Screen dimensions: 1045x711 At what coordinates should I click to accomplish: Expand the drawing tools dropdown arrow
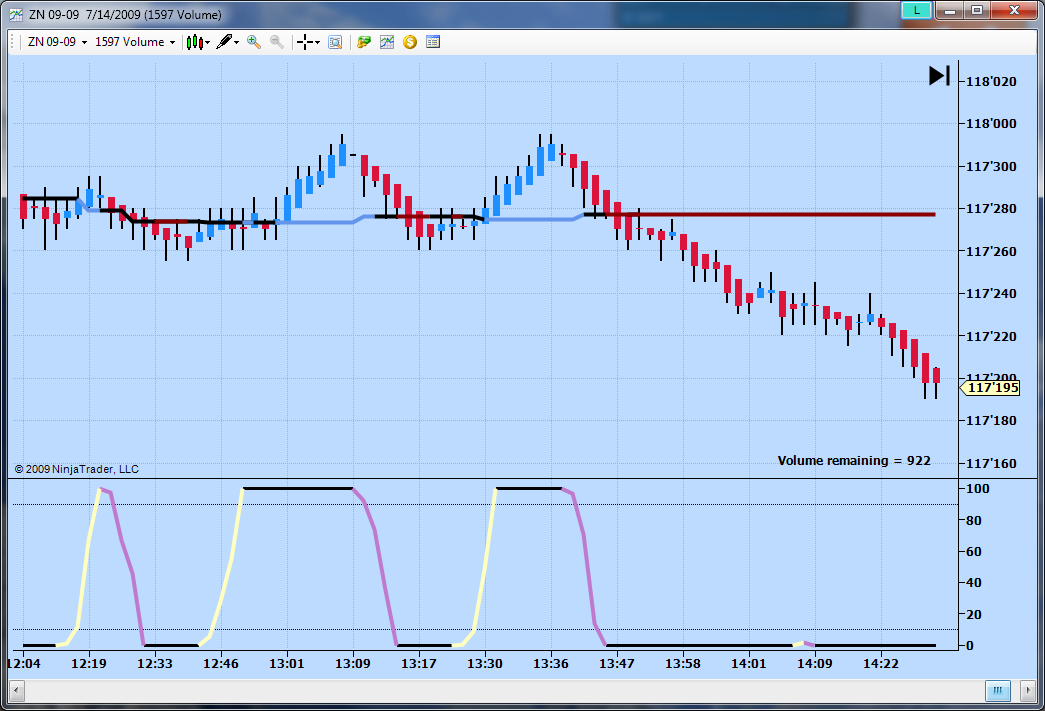point(237,43)
